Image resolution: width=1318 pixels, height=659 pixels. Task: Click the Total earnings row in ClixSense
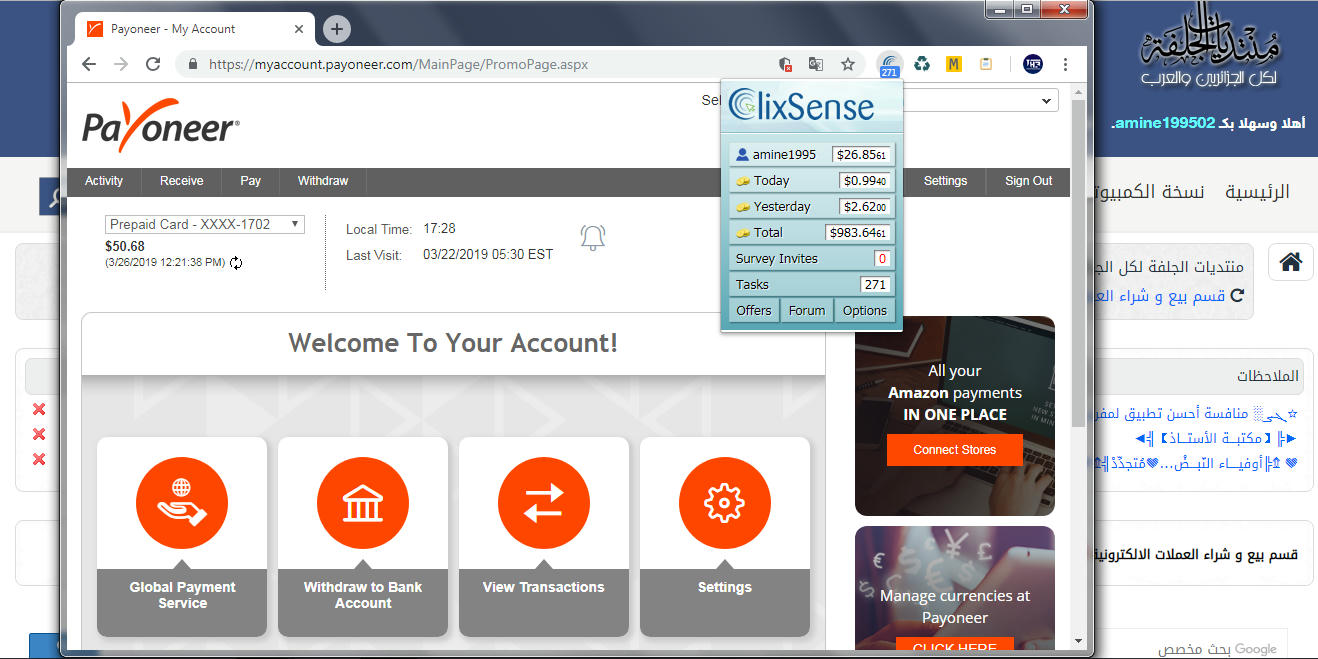[x=812, y=232]
